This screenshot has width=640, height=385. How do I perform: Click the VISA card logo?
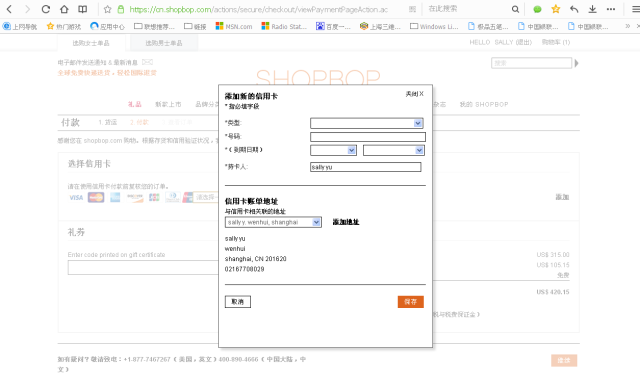click(x=76, y=198)
